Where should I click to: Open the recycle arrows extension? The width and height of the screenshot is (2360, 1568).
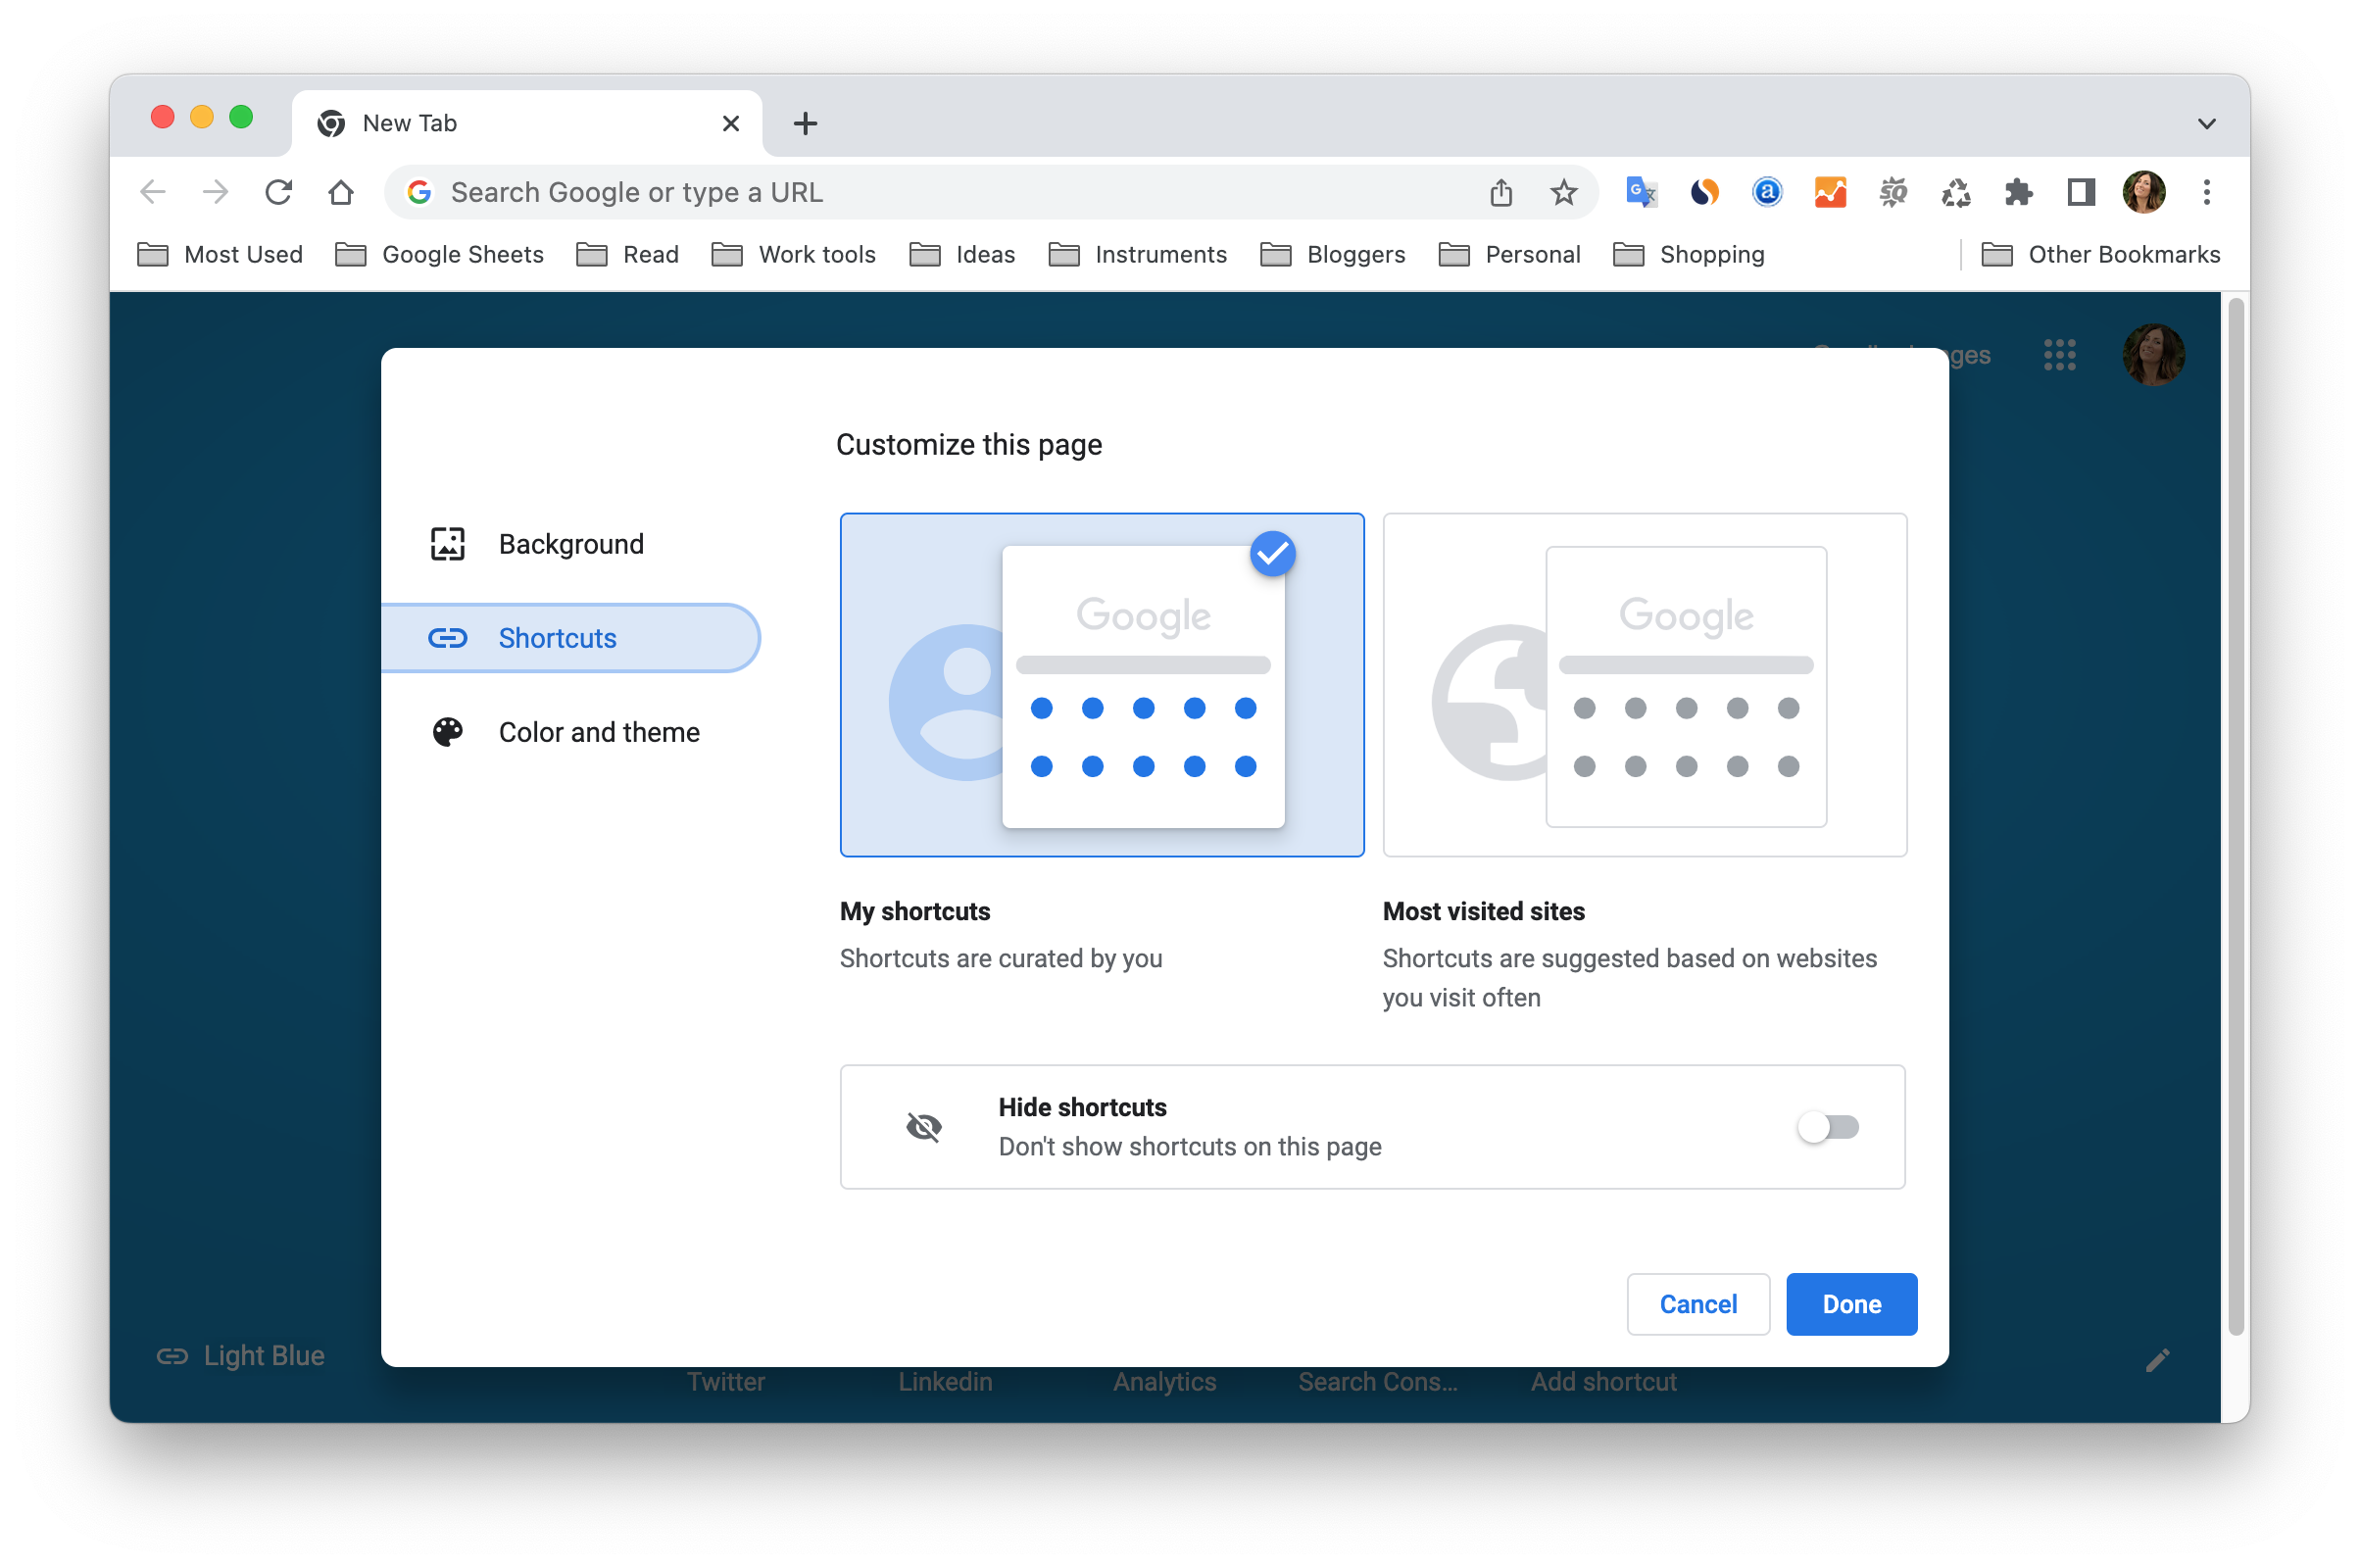click(x=1956, y=192)
